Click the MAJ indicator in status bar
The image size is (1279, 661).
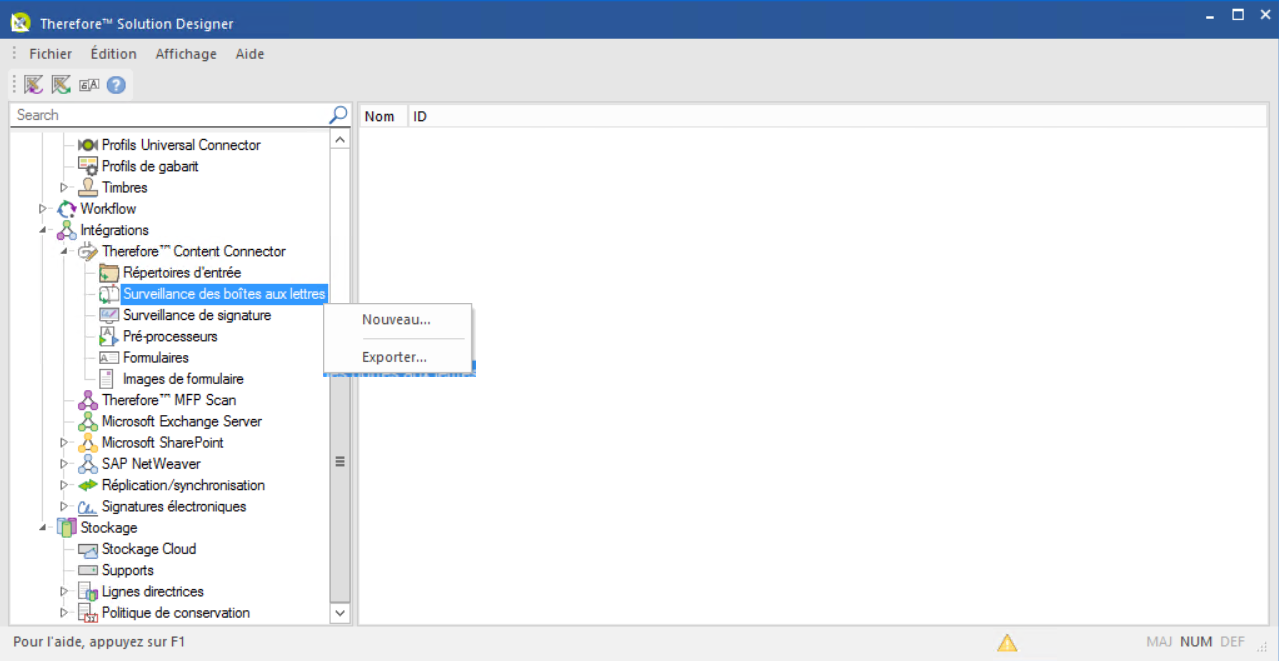point(1160,642)
